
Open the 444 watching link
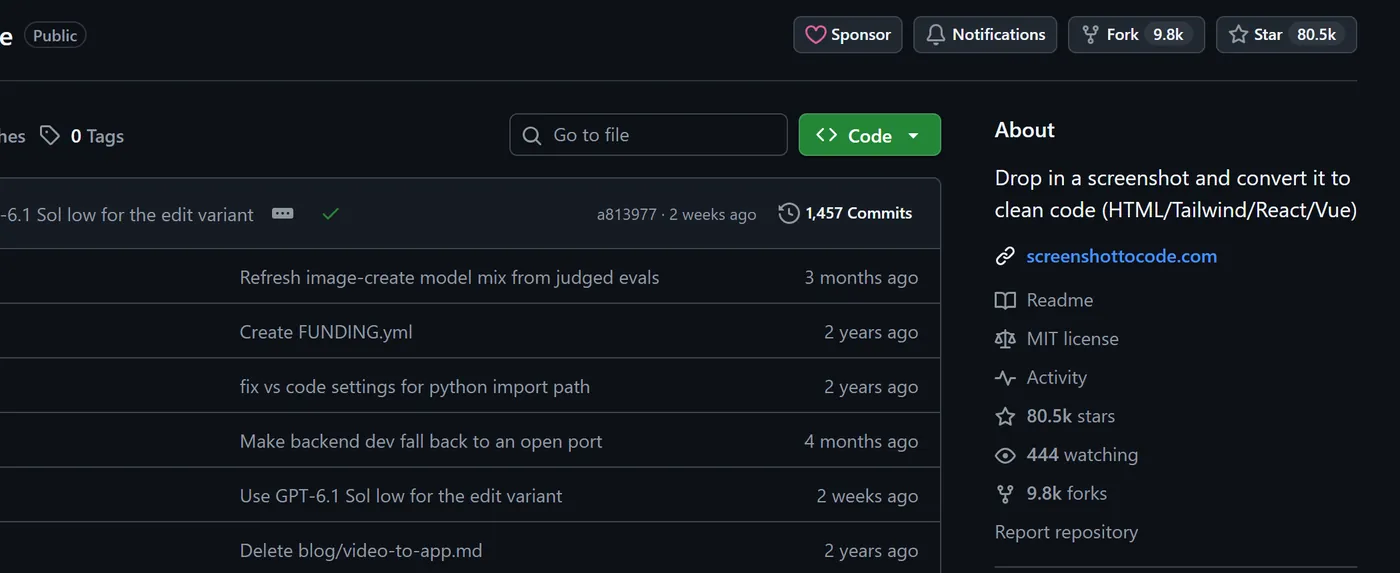point(1082,455)
